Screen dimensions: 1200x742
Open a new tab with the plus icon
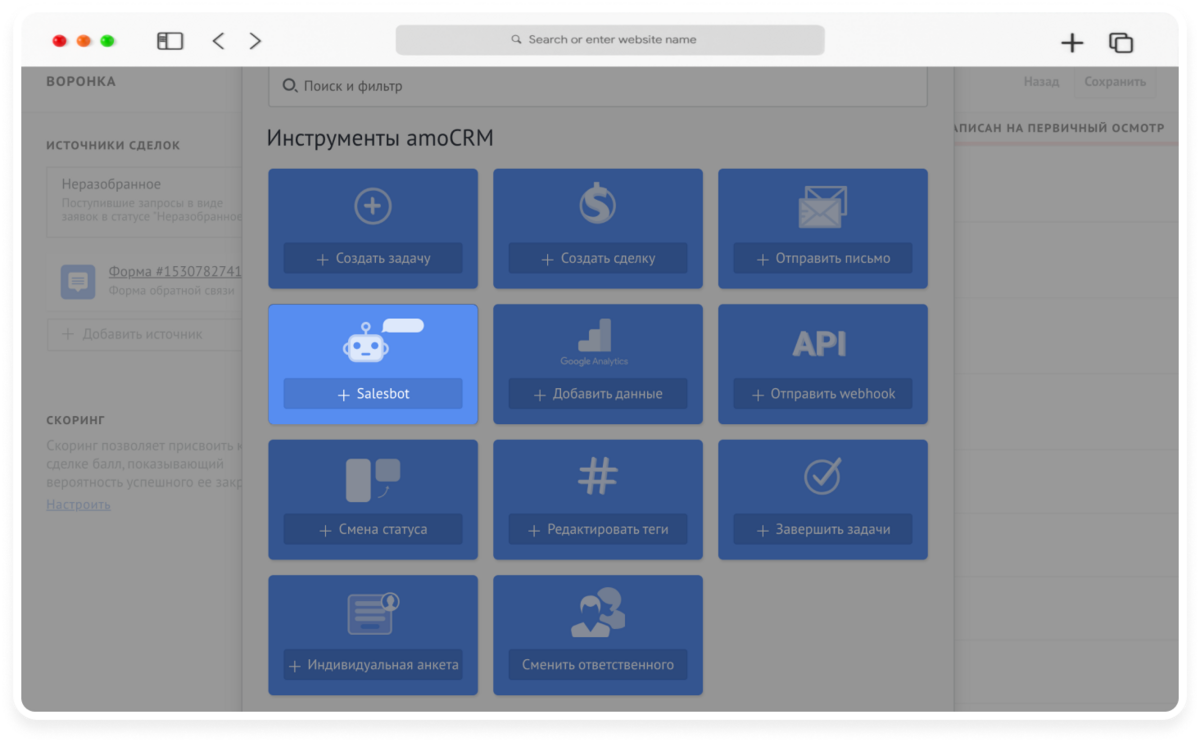[1072, 42]
